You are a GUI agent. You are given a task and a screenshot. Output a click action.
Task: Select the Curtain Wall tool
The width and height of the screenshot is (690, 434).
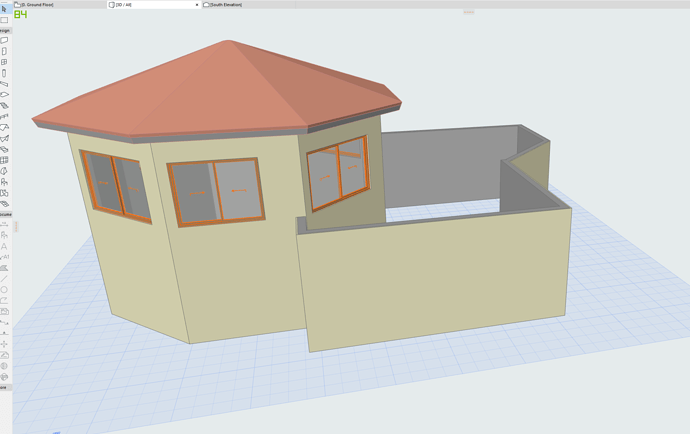(x=4, y=160)
